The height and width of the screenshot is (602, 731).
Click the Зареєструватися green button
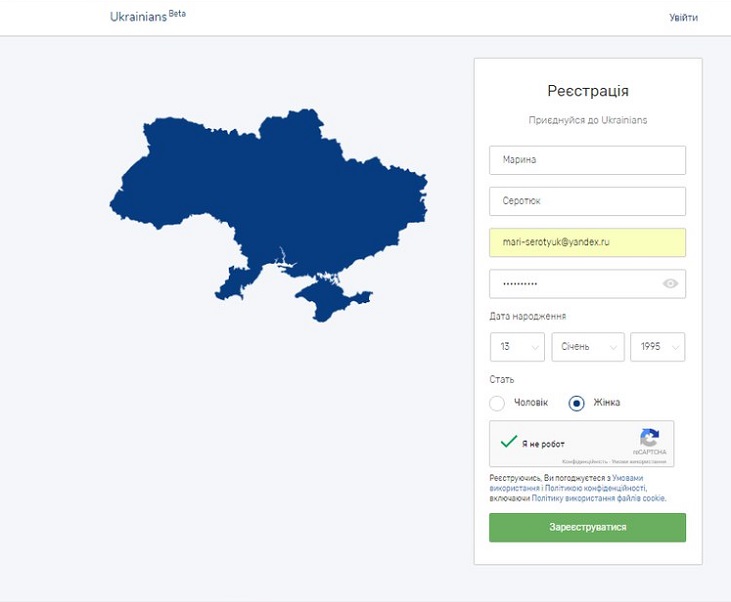tap(587, 527)
